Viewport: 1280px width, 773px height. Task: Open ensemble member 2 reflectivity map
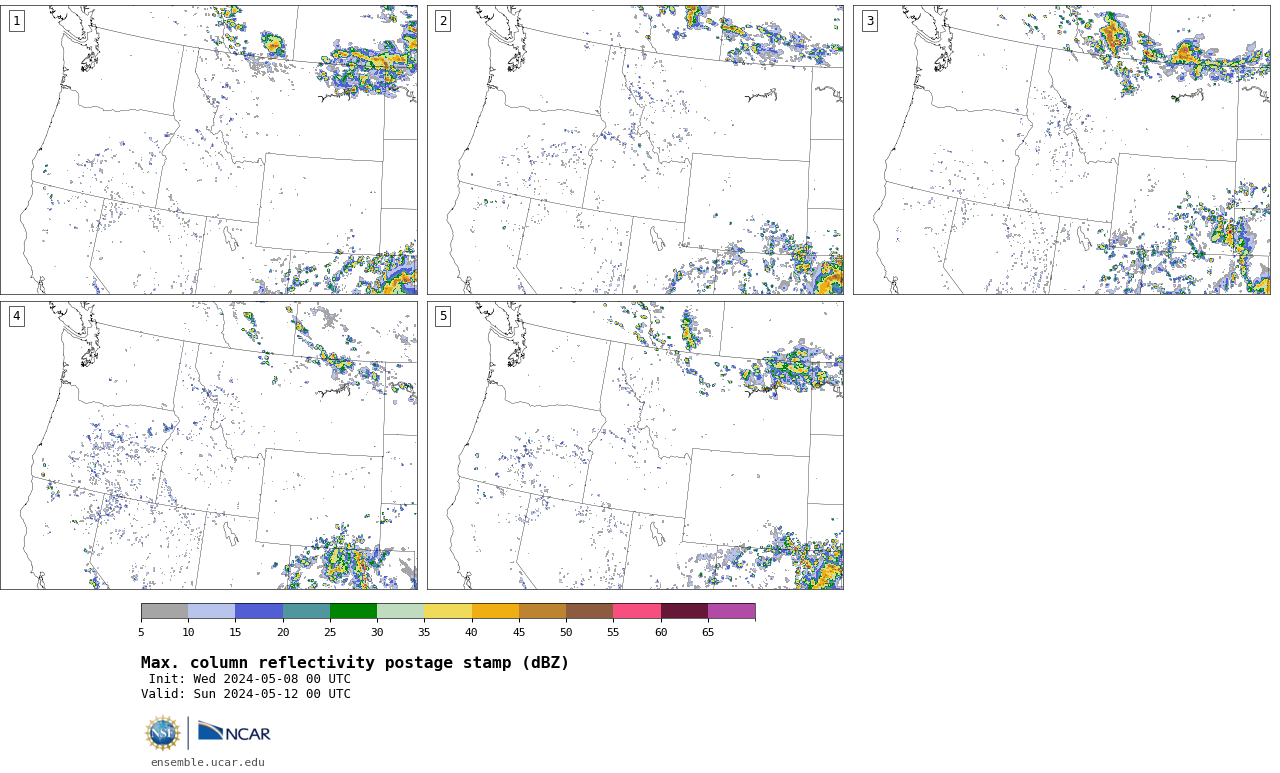click(635, 150)
